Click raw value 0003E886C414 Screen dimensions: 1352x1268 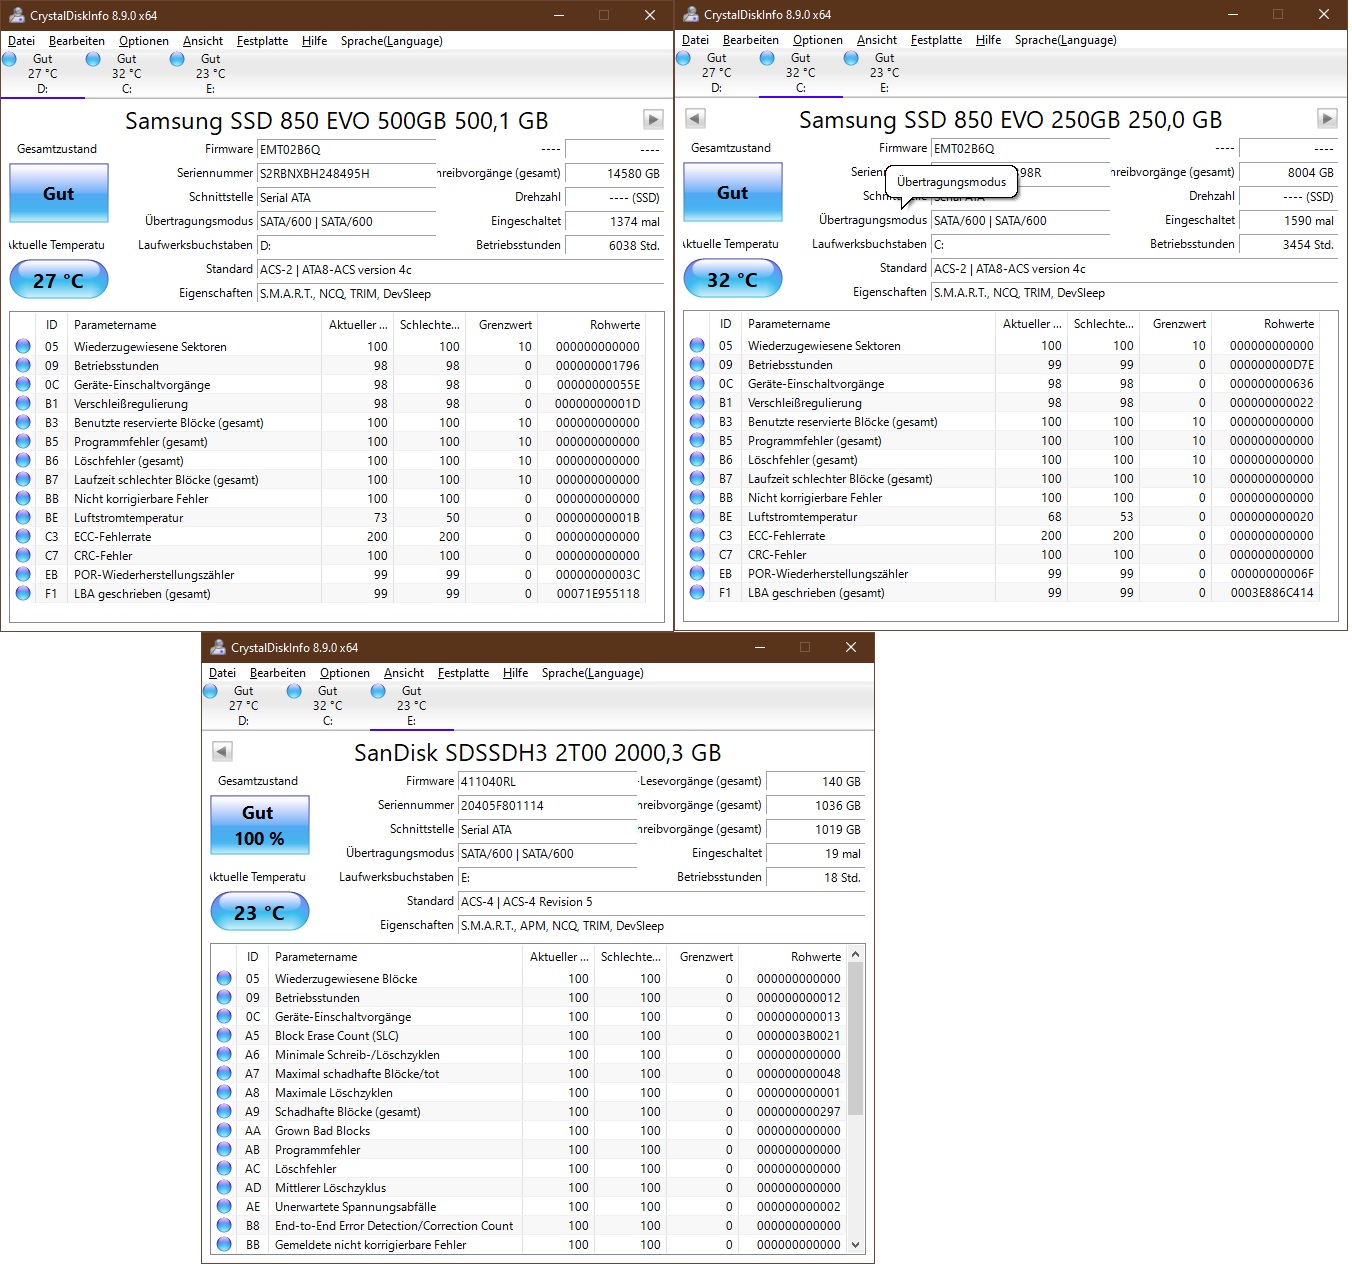(1272, 593)
